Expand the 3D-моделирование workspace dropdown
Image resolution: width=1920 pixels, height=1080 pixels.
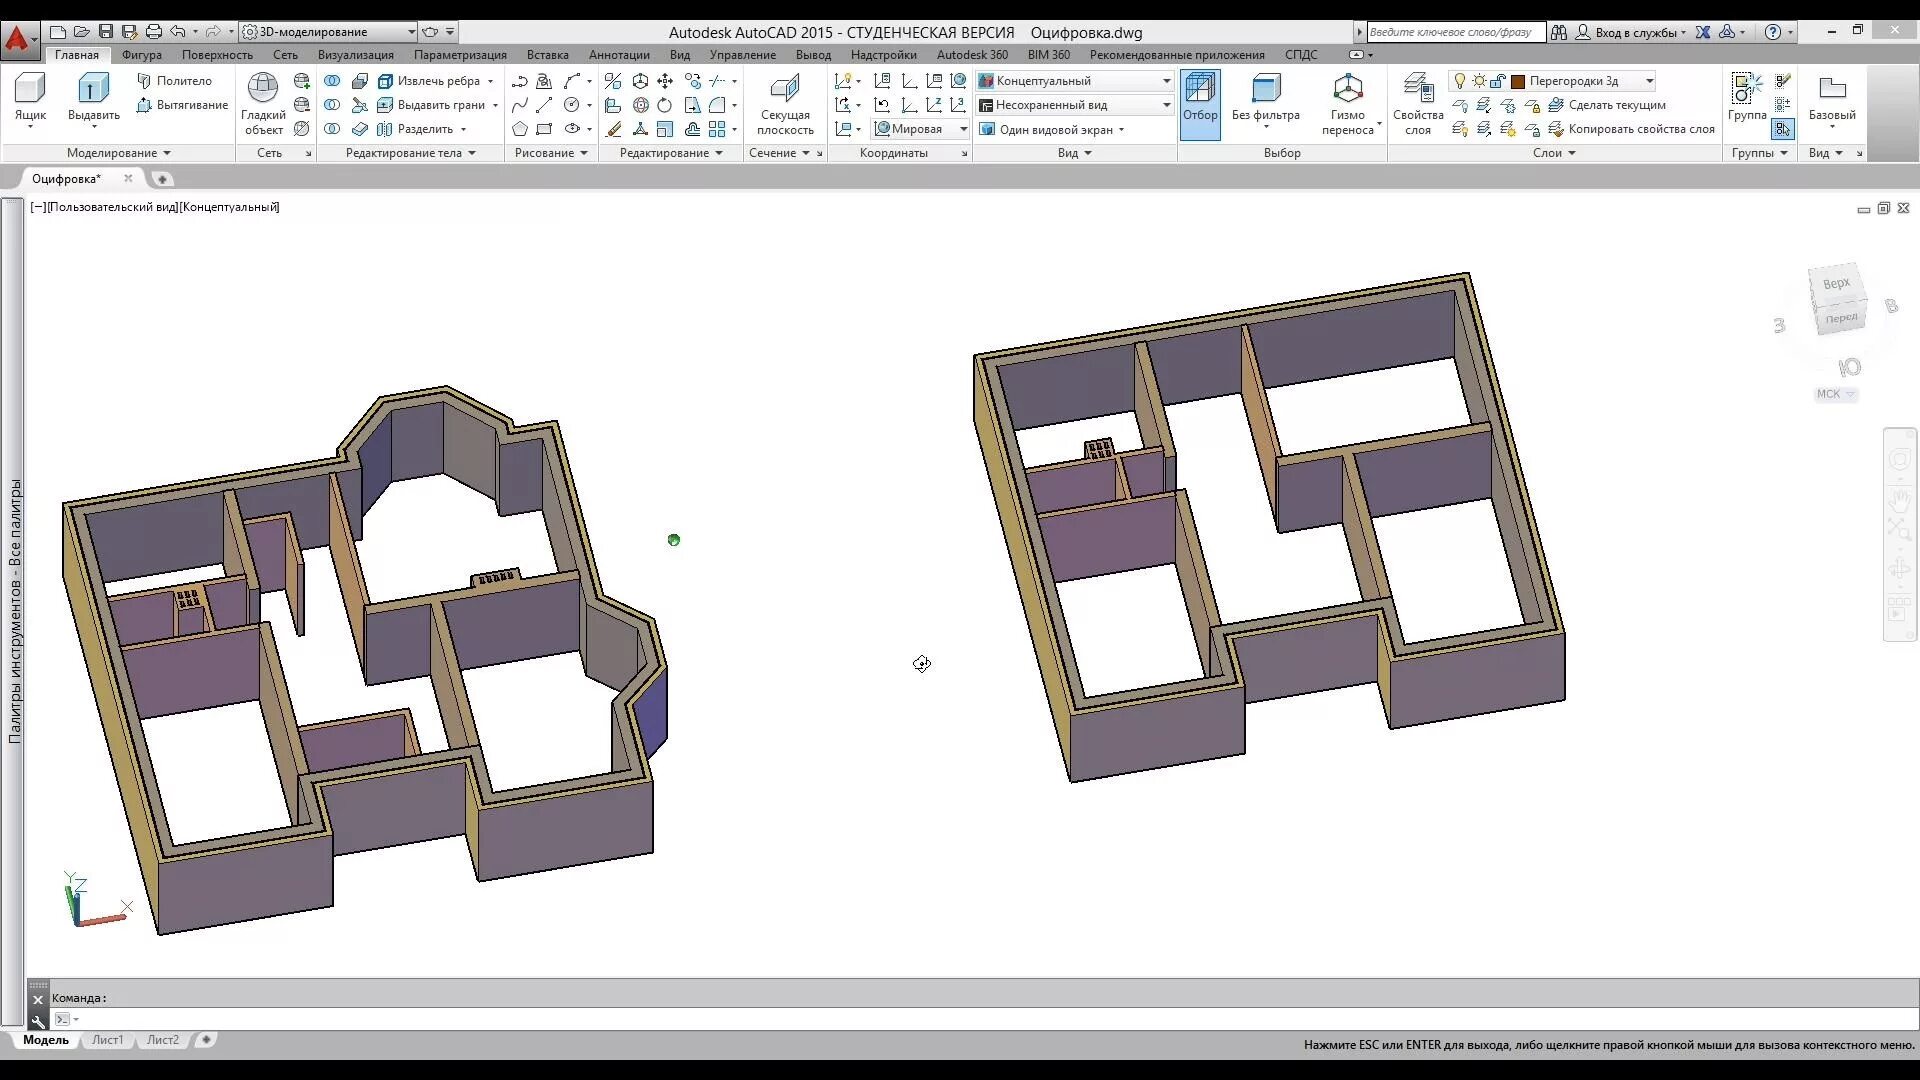click(x=411, y=31)
